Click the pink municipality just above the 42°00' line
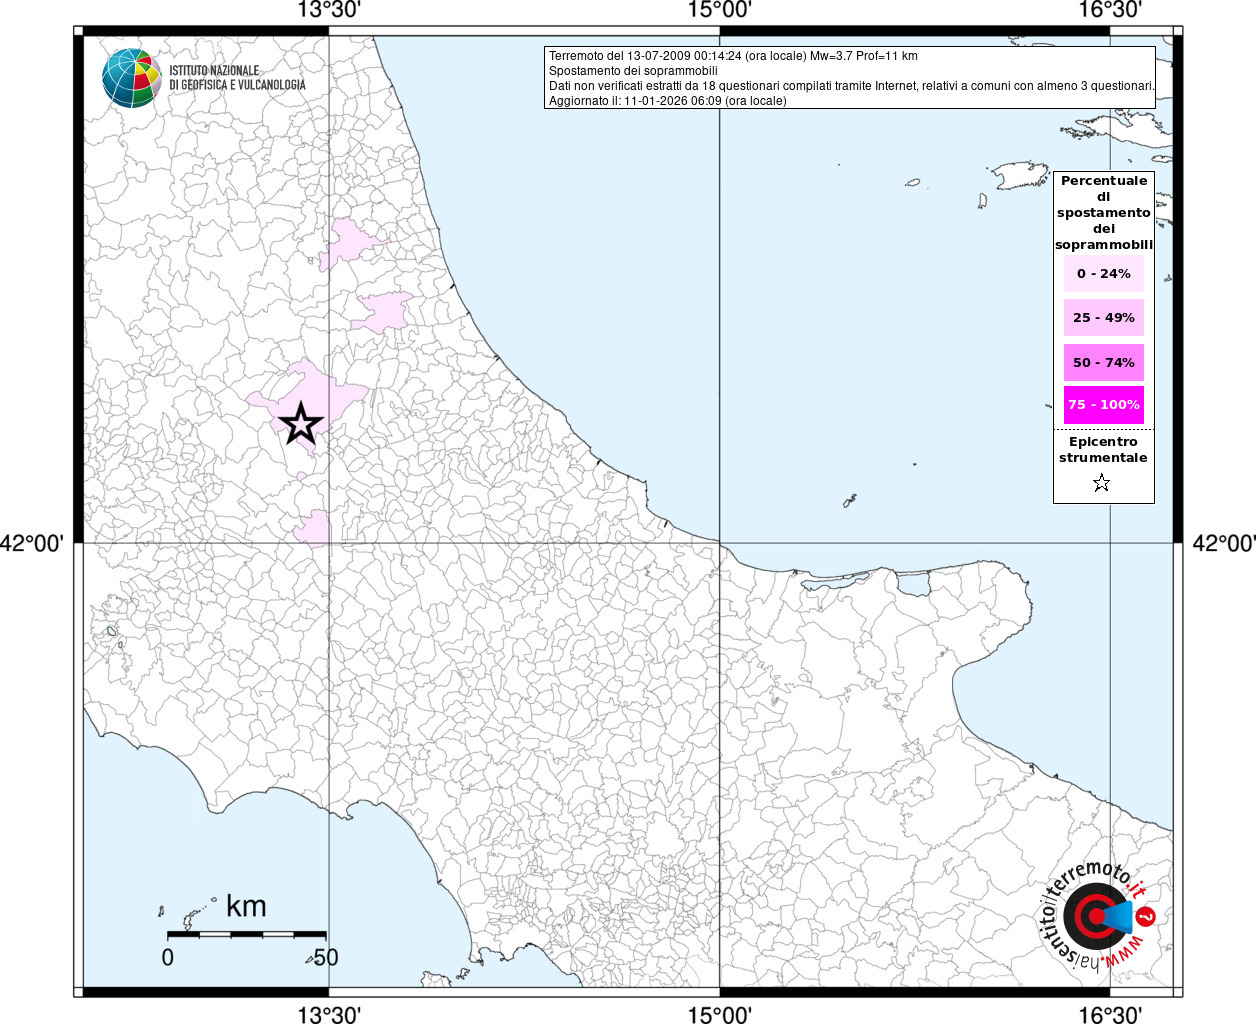This screenshot has width=1256, height=1024. point(314,527)
